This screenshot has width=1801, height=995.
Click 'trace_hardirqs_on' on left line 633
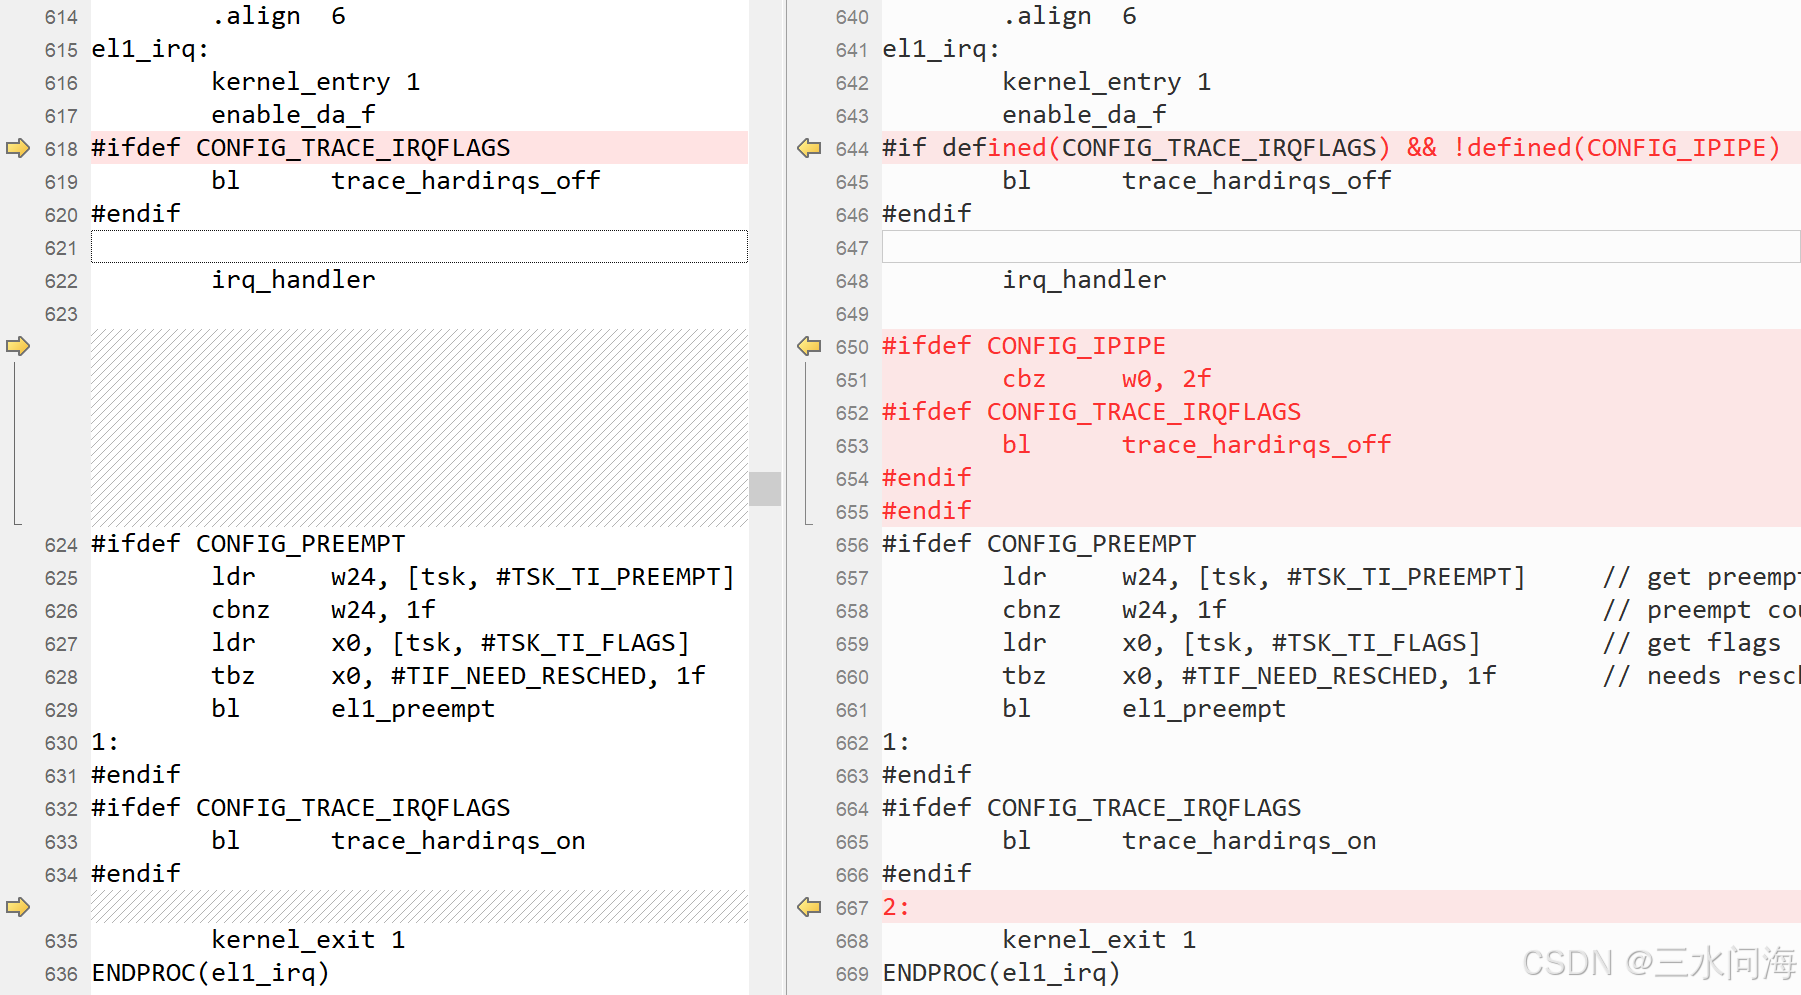(459, 841)
